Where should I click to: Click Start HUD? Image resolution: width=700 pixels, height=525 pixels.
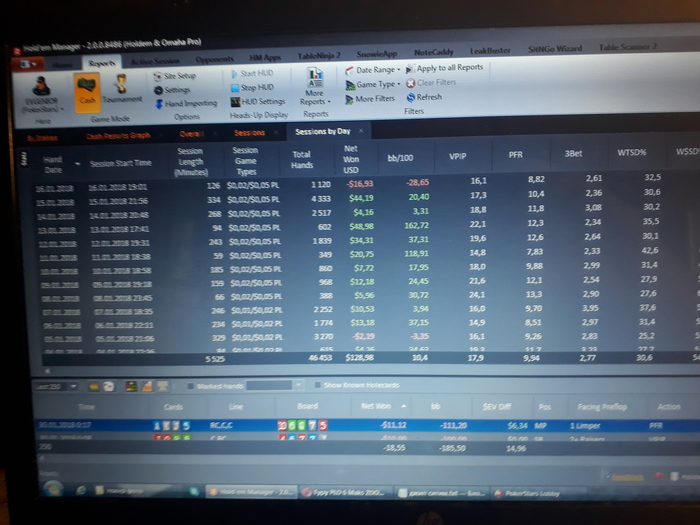point(252,74)
